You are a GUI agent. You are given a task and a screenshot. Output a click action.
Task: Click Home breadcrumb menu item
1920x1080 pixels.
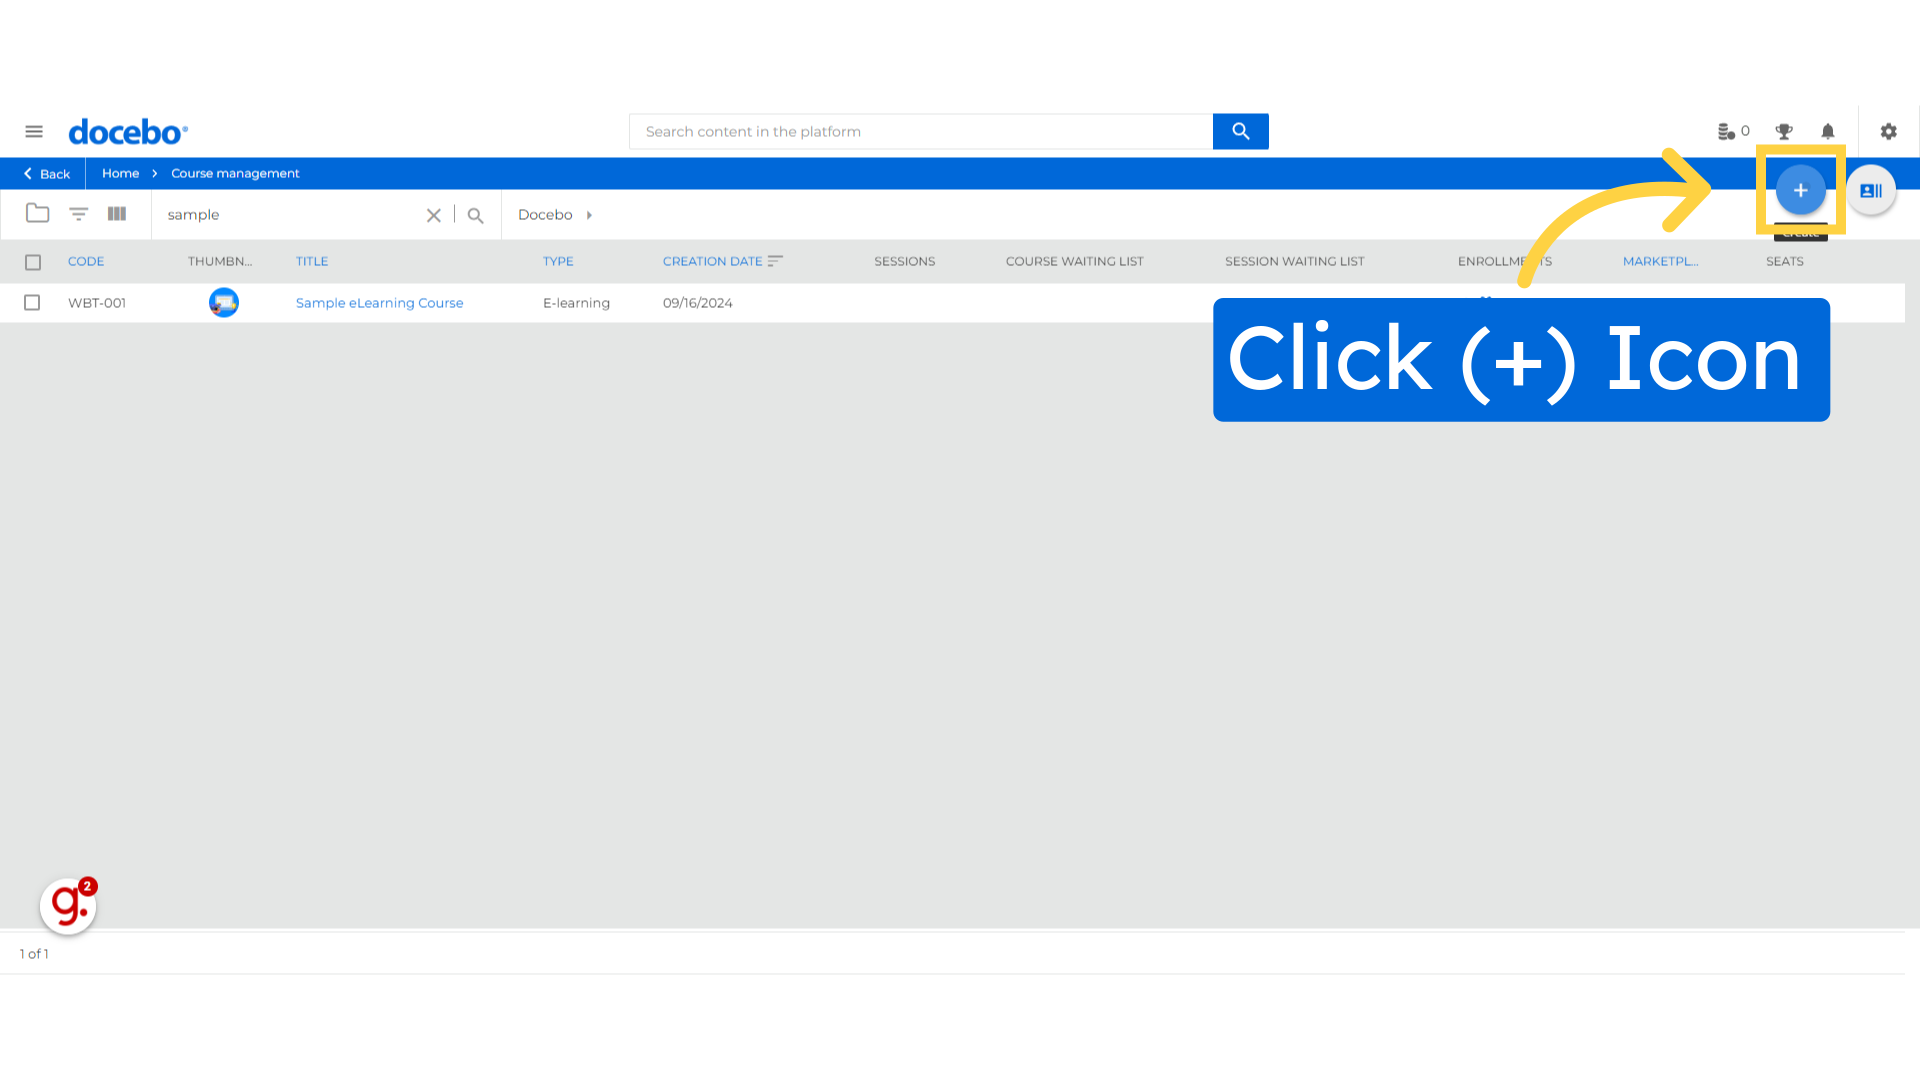click(120, 173)
